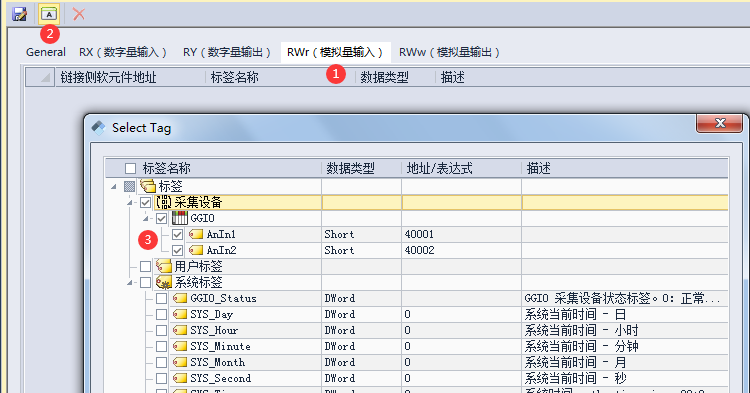Click the SYS_Day tag icon
The height and width of the screenshot is (393, 750).
[180, 314]
